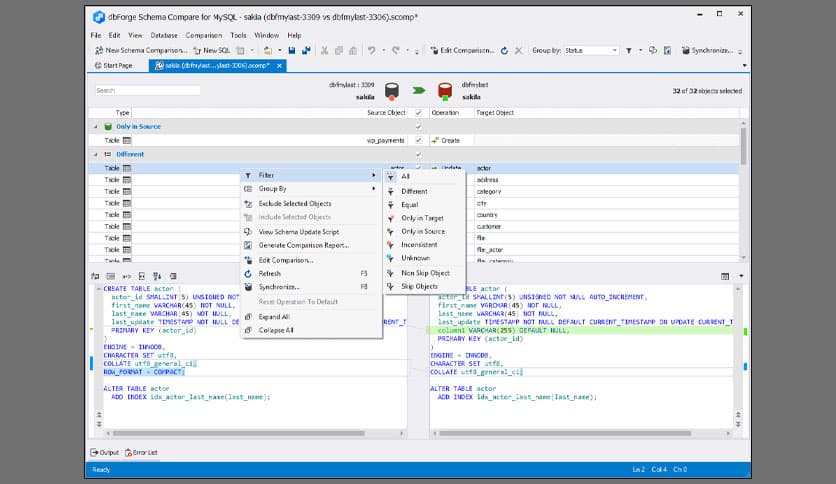
Task: Open the Comparison menu
Action: click(x=204, y=35)
